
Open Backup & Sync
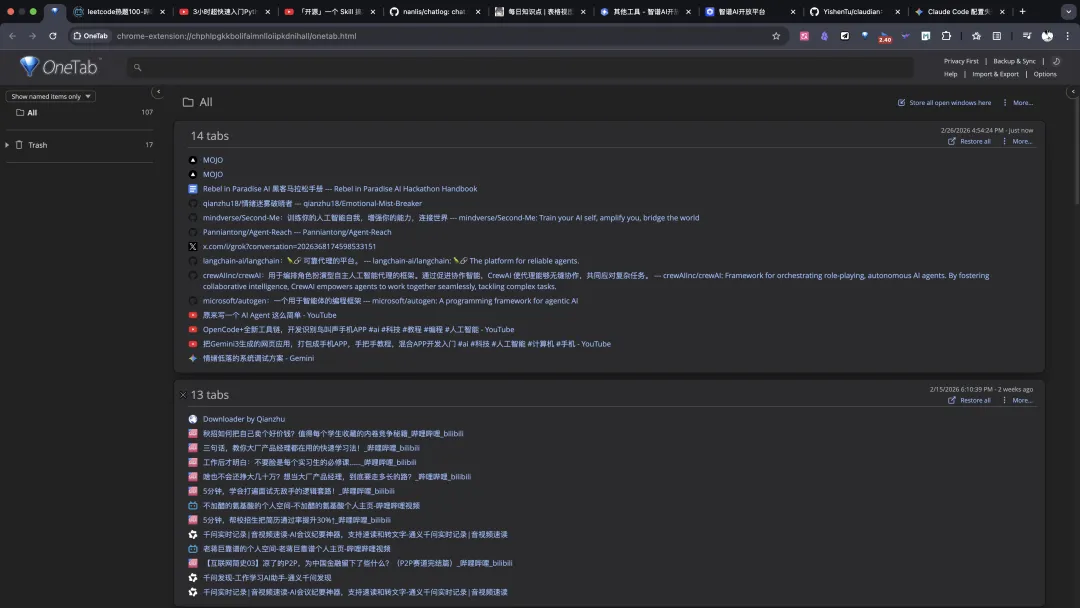[x=1014, y=61]
